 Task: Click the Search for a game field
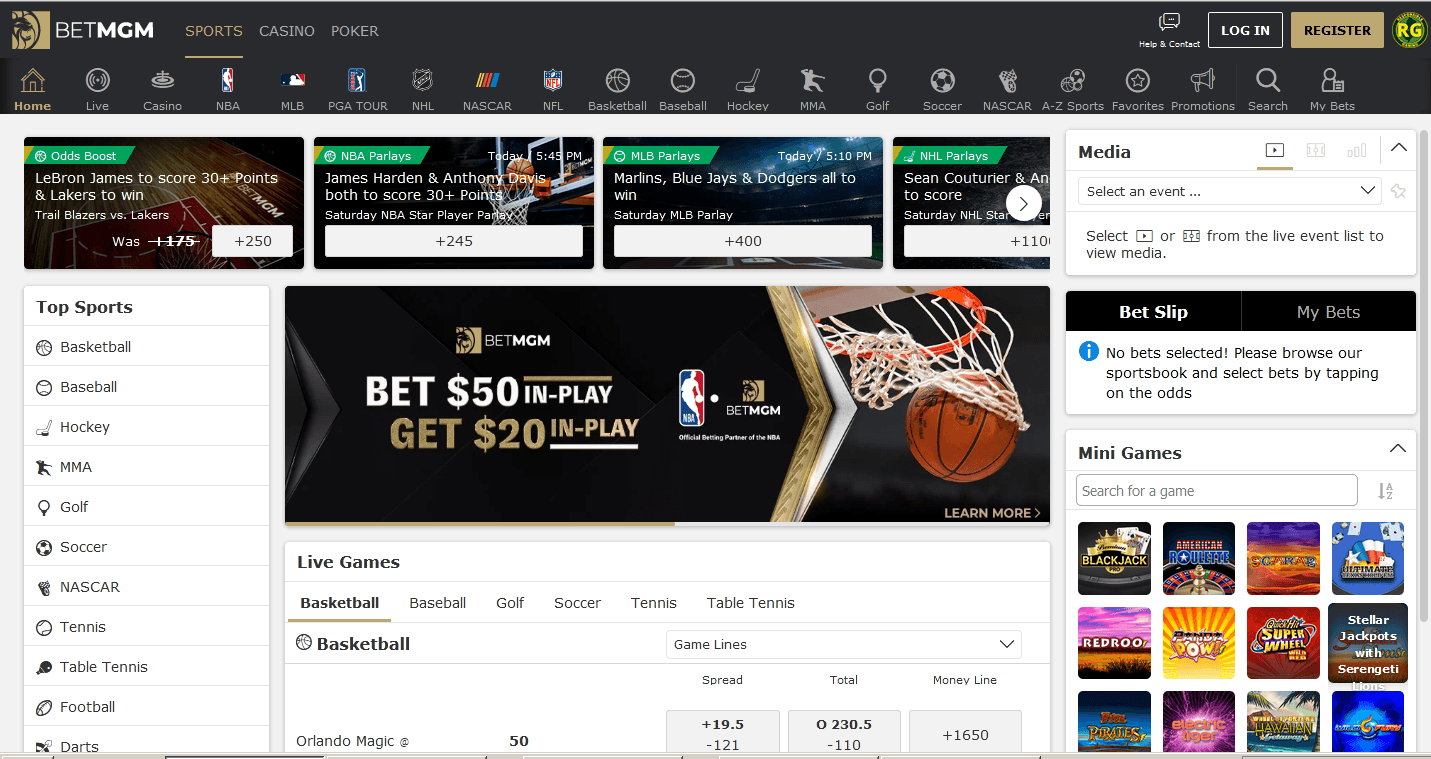1217,491
